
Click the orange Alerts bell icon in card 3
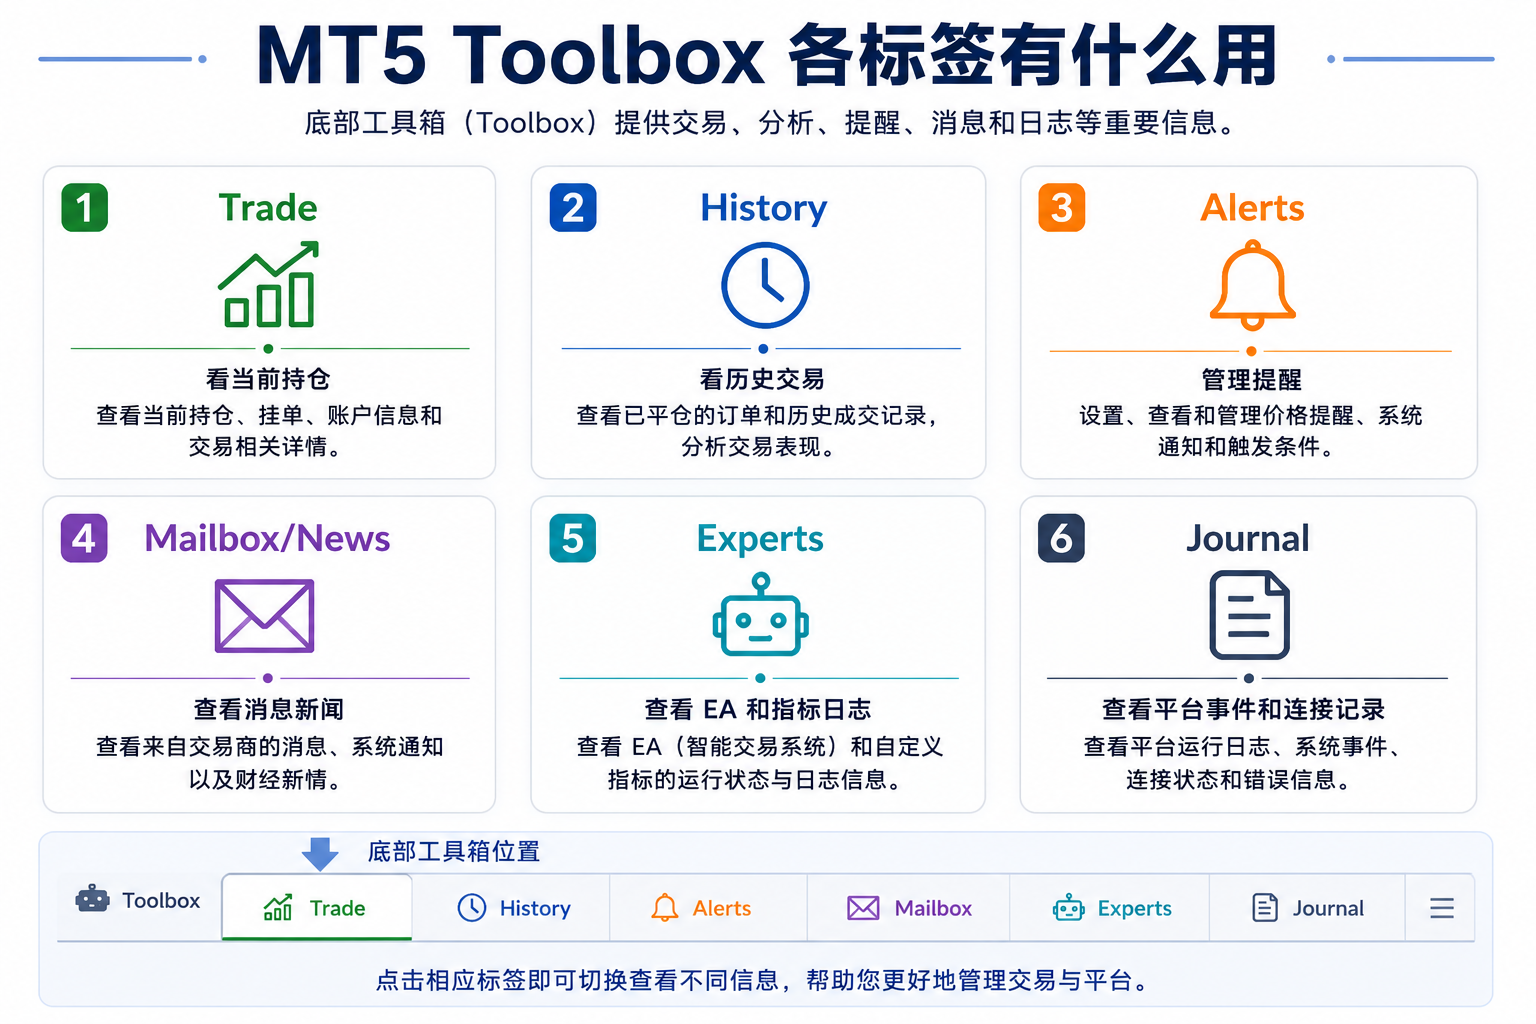pos(1252,285)
